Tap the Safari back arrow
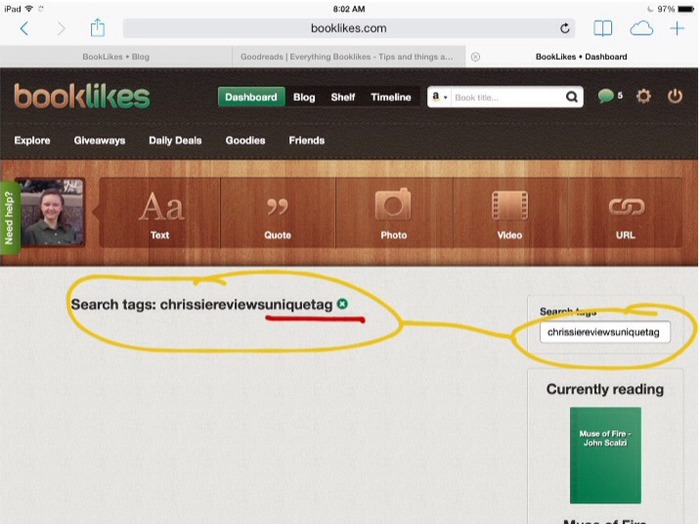Viewport: 700px width, 524px height. (24, 28)
